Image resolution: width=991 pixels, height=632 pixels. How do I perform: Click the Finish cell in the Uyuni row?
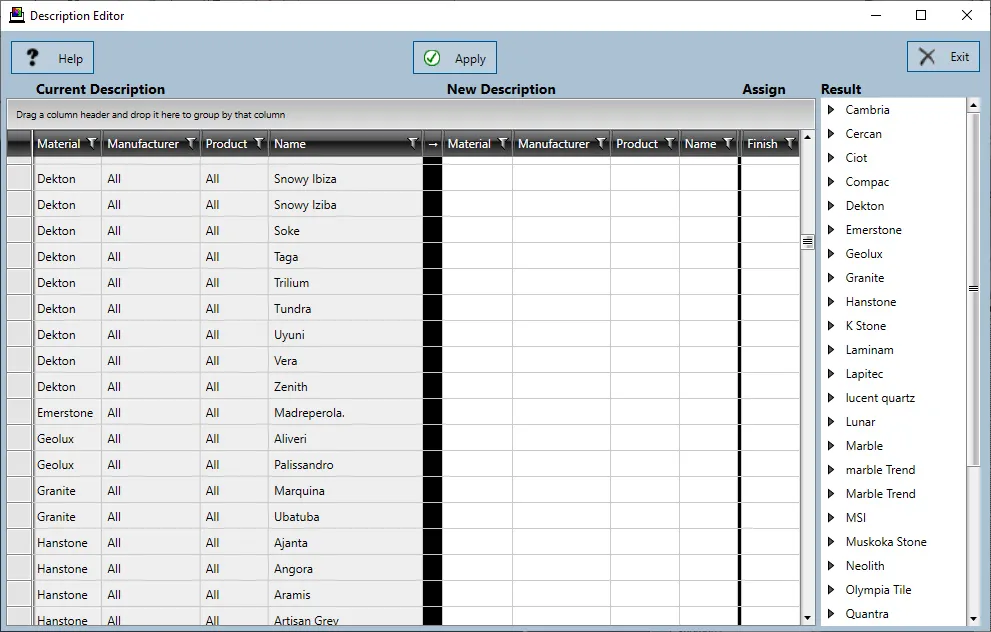click(770, 334)
